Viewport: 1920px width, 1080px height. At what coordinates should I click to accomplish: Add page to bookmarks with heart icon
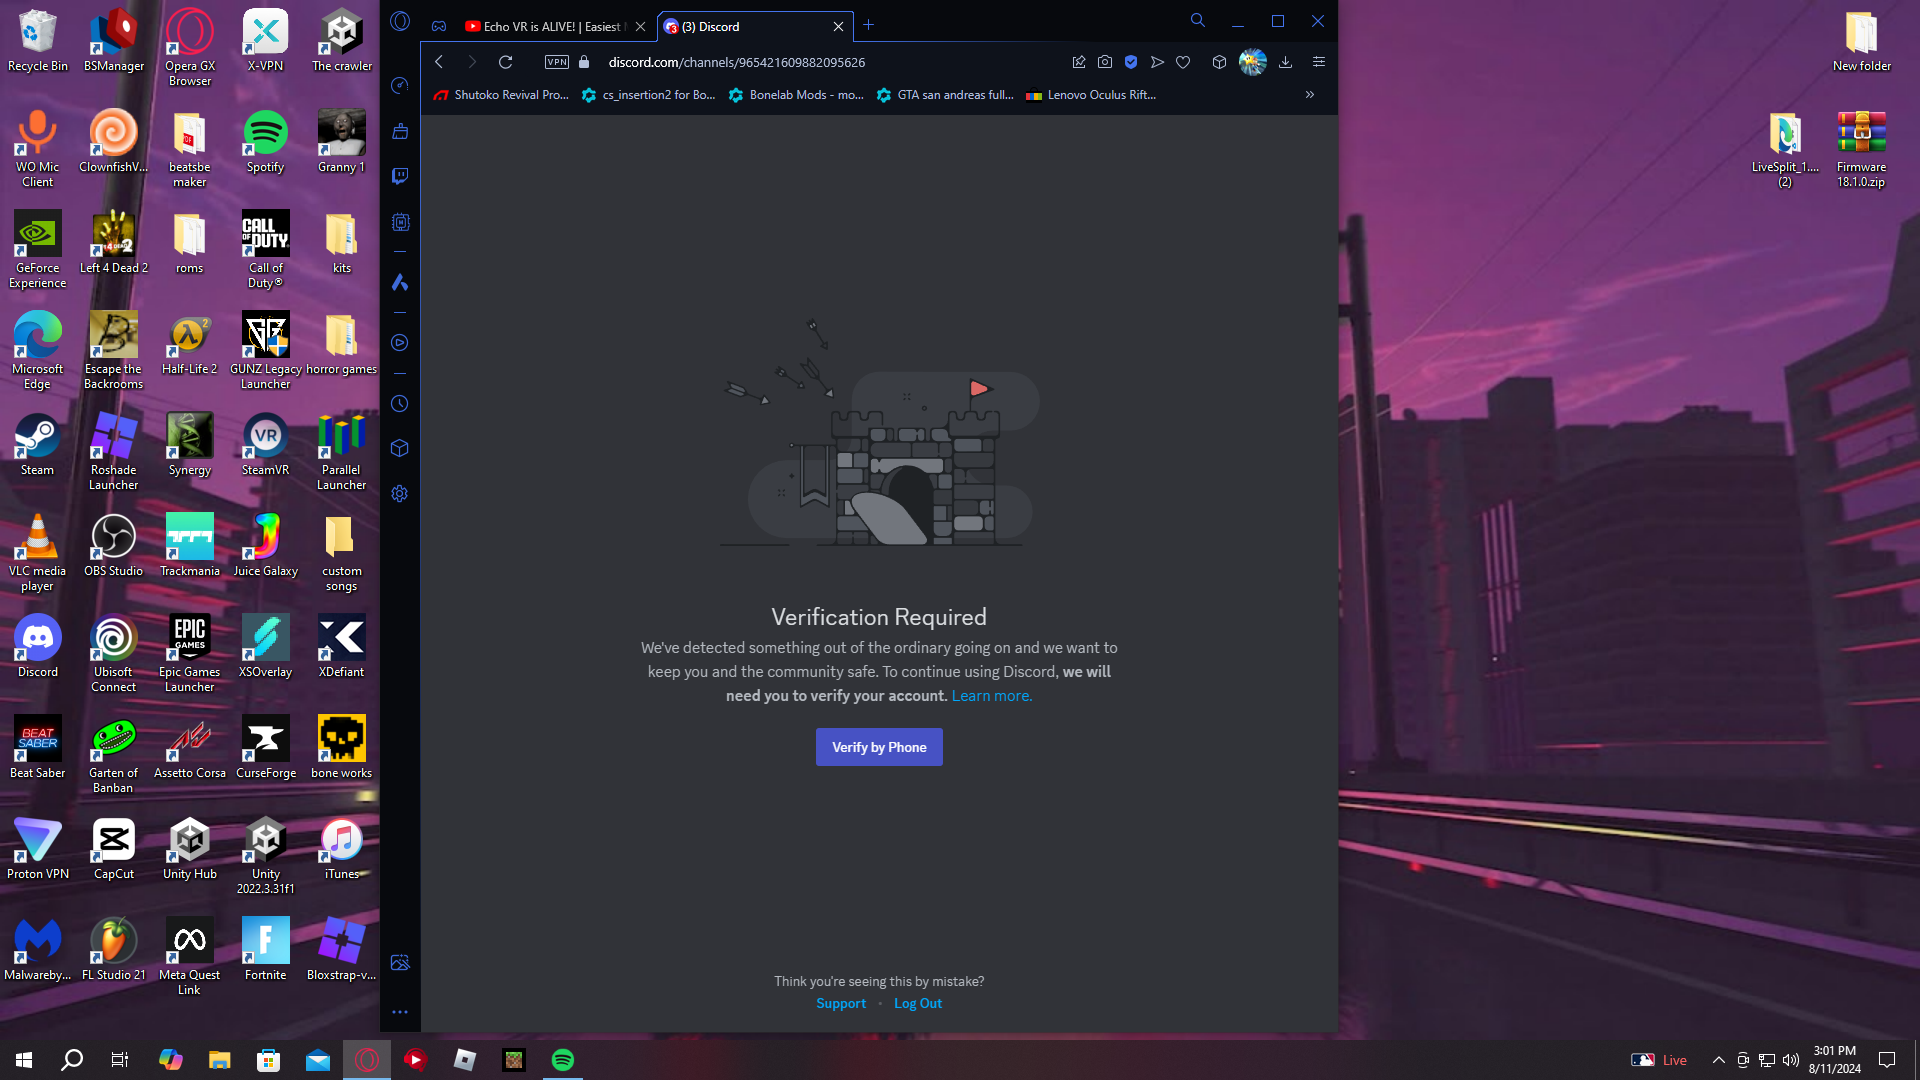1183,62
